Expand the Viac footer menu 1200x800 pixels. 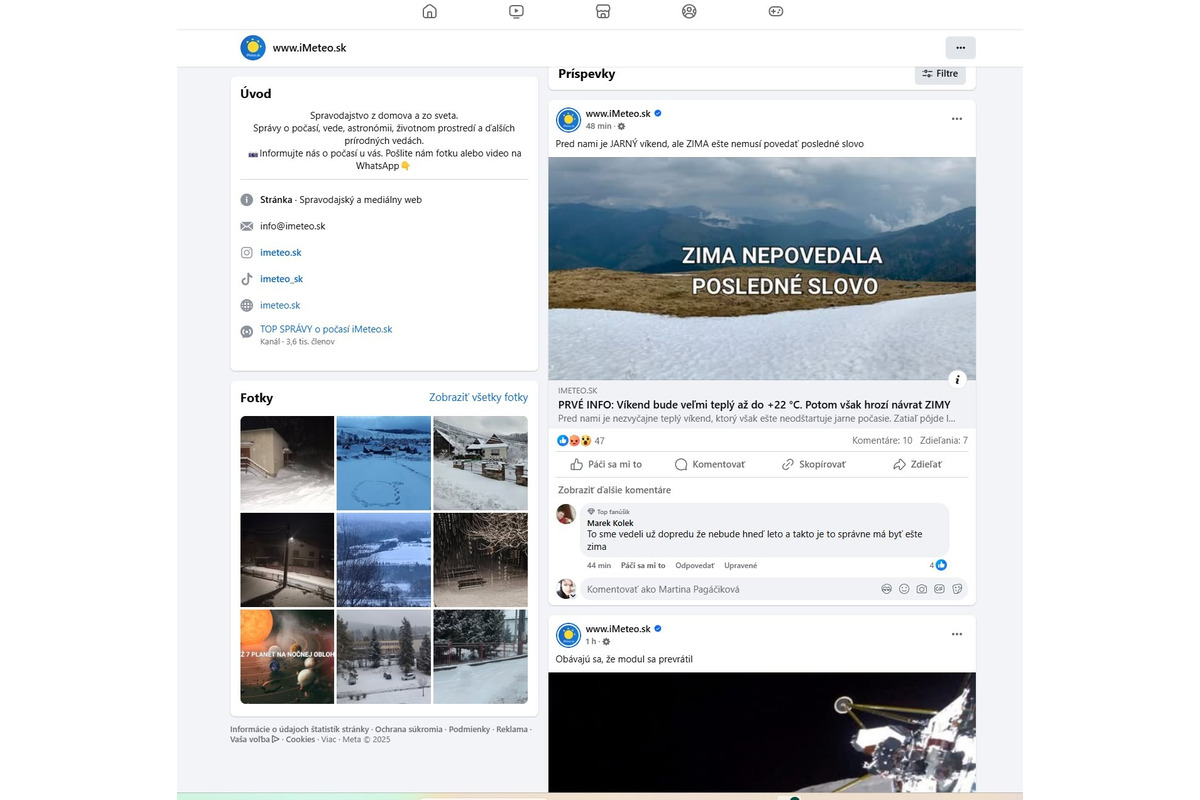coord(328,739)
